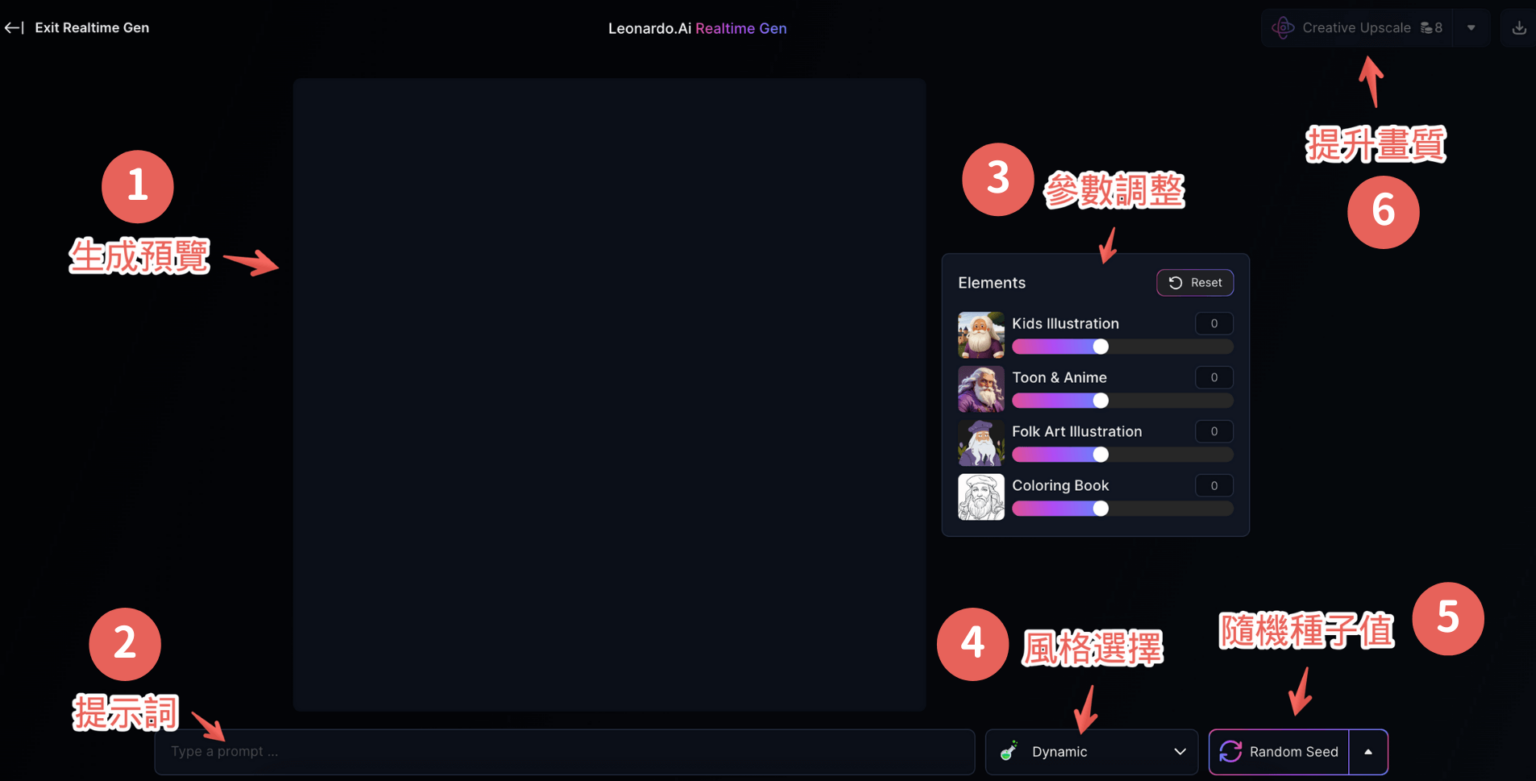The image size is (1536, 781).
Task: Click the Kids Illustration slider handle
Action: 1101,346
